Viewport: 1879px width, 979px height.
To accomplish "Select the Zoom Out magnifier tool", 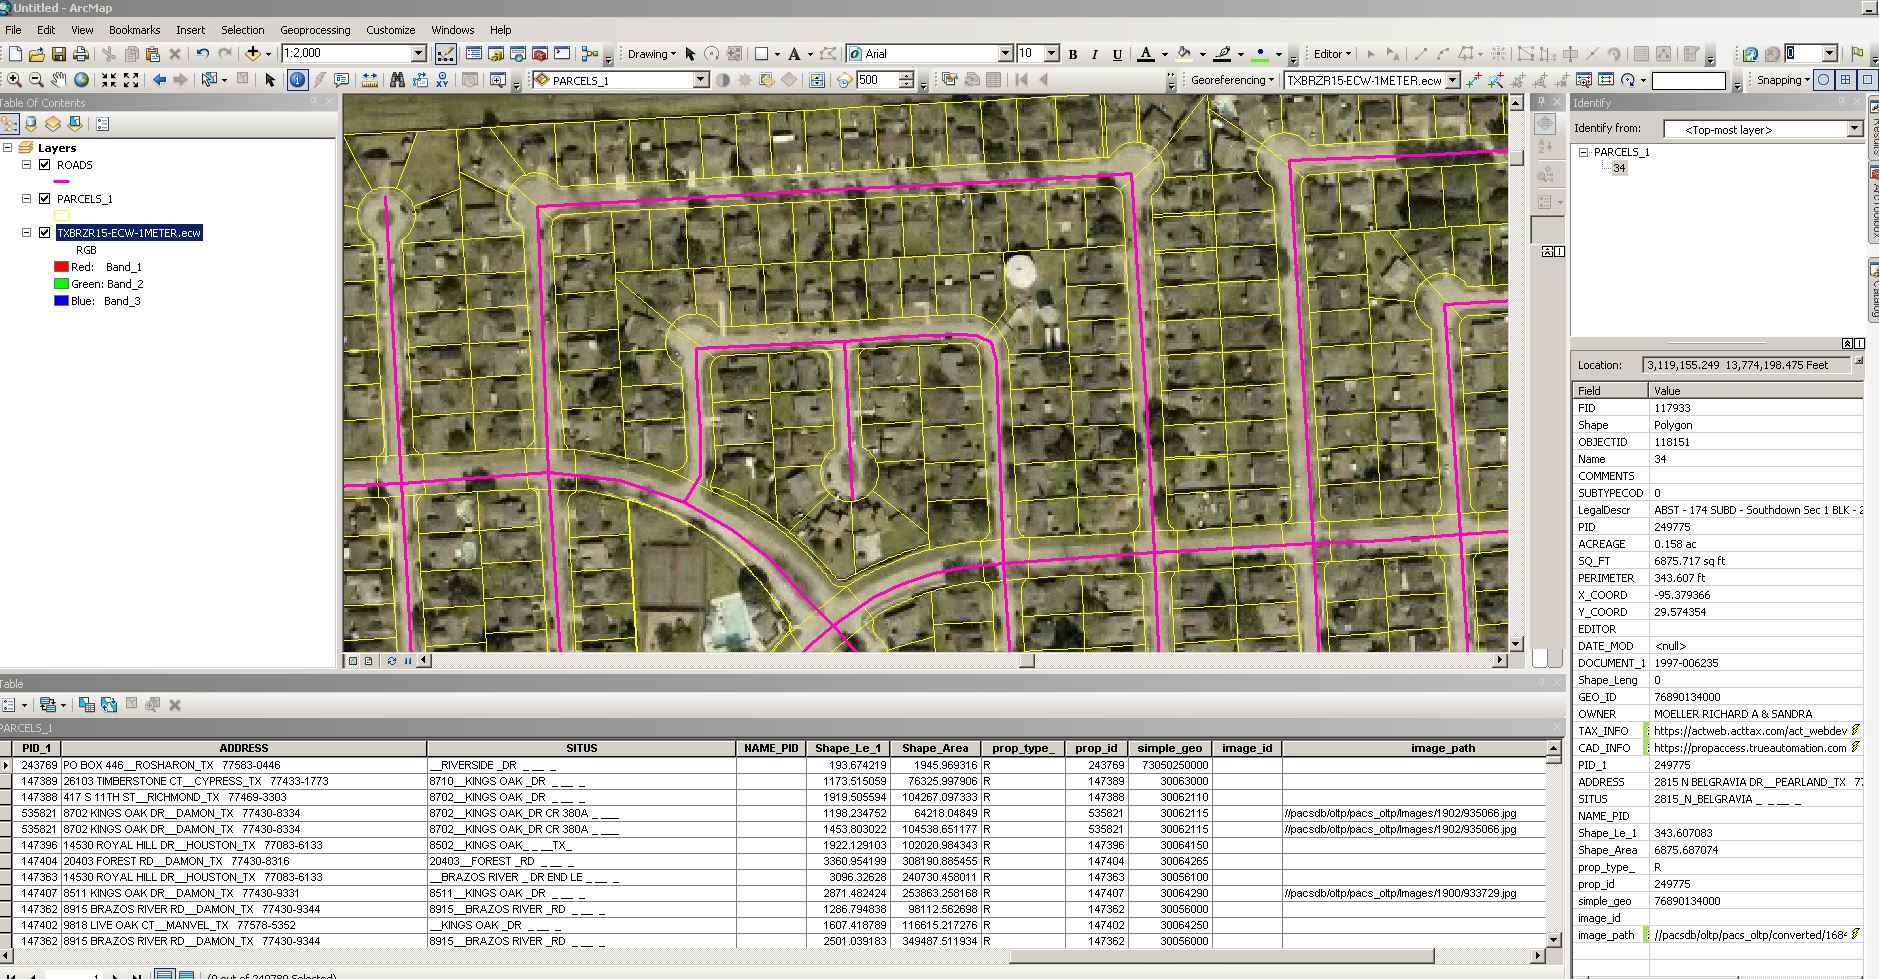I will pyautogui.click(x=36, y=80).
